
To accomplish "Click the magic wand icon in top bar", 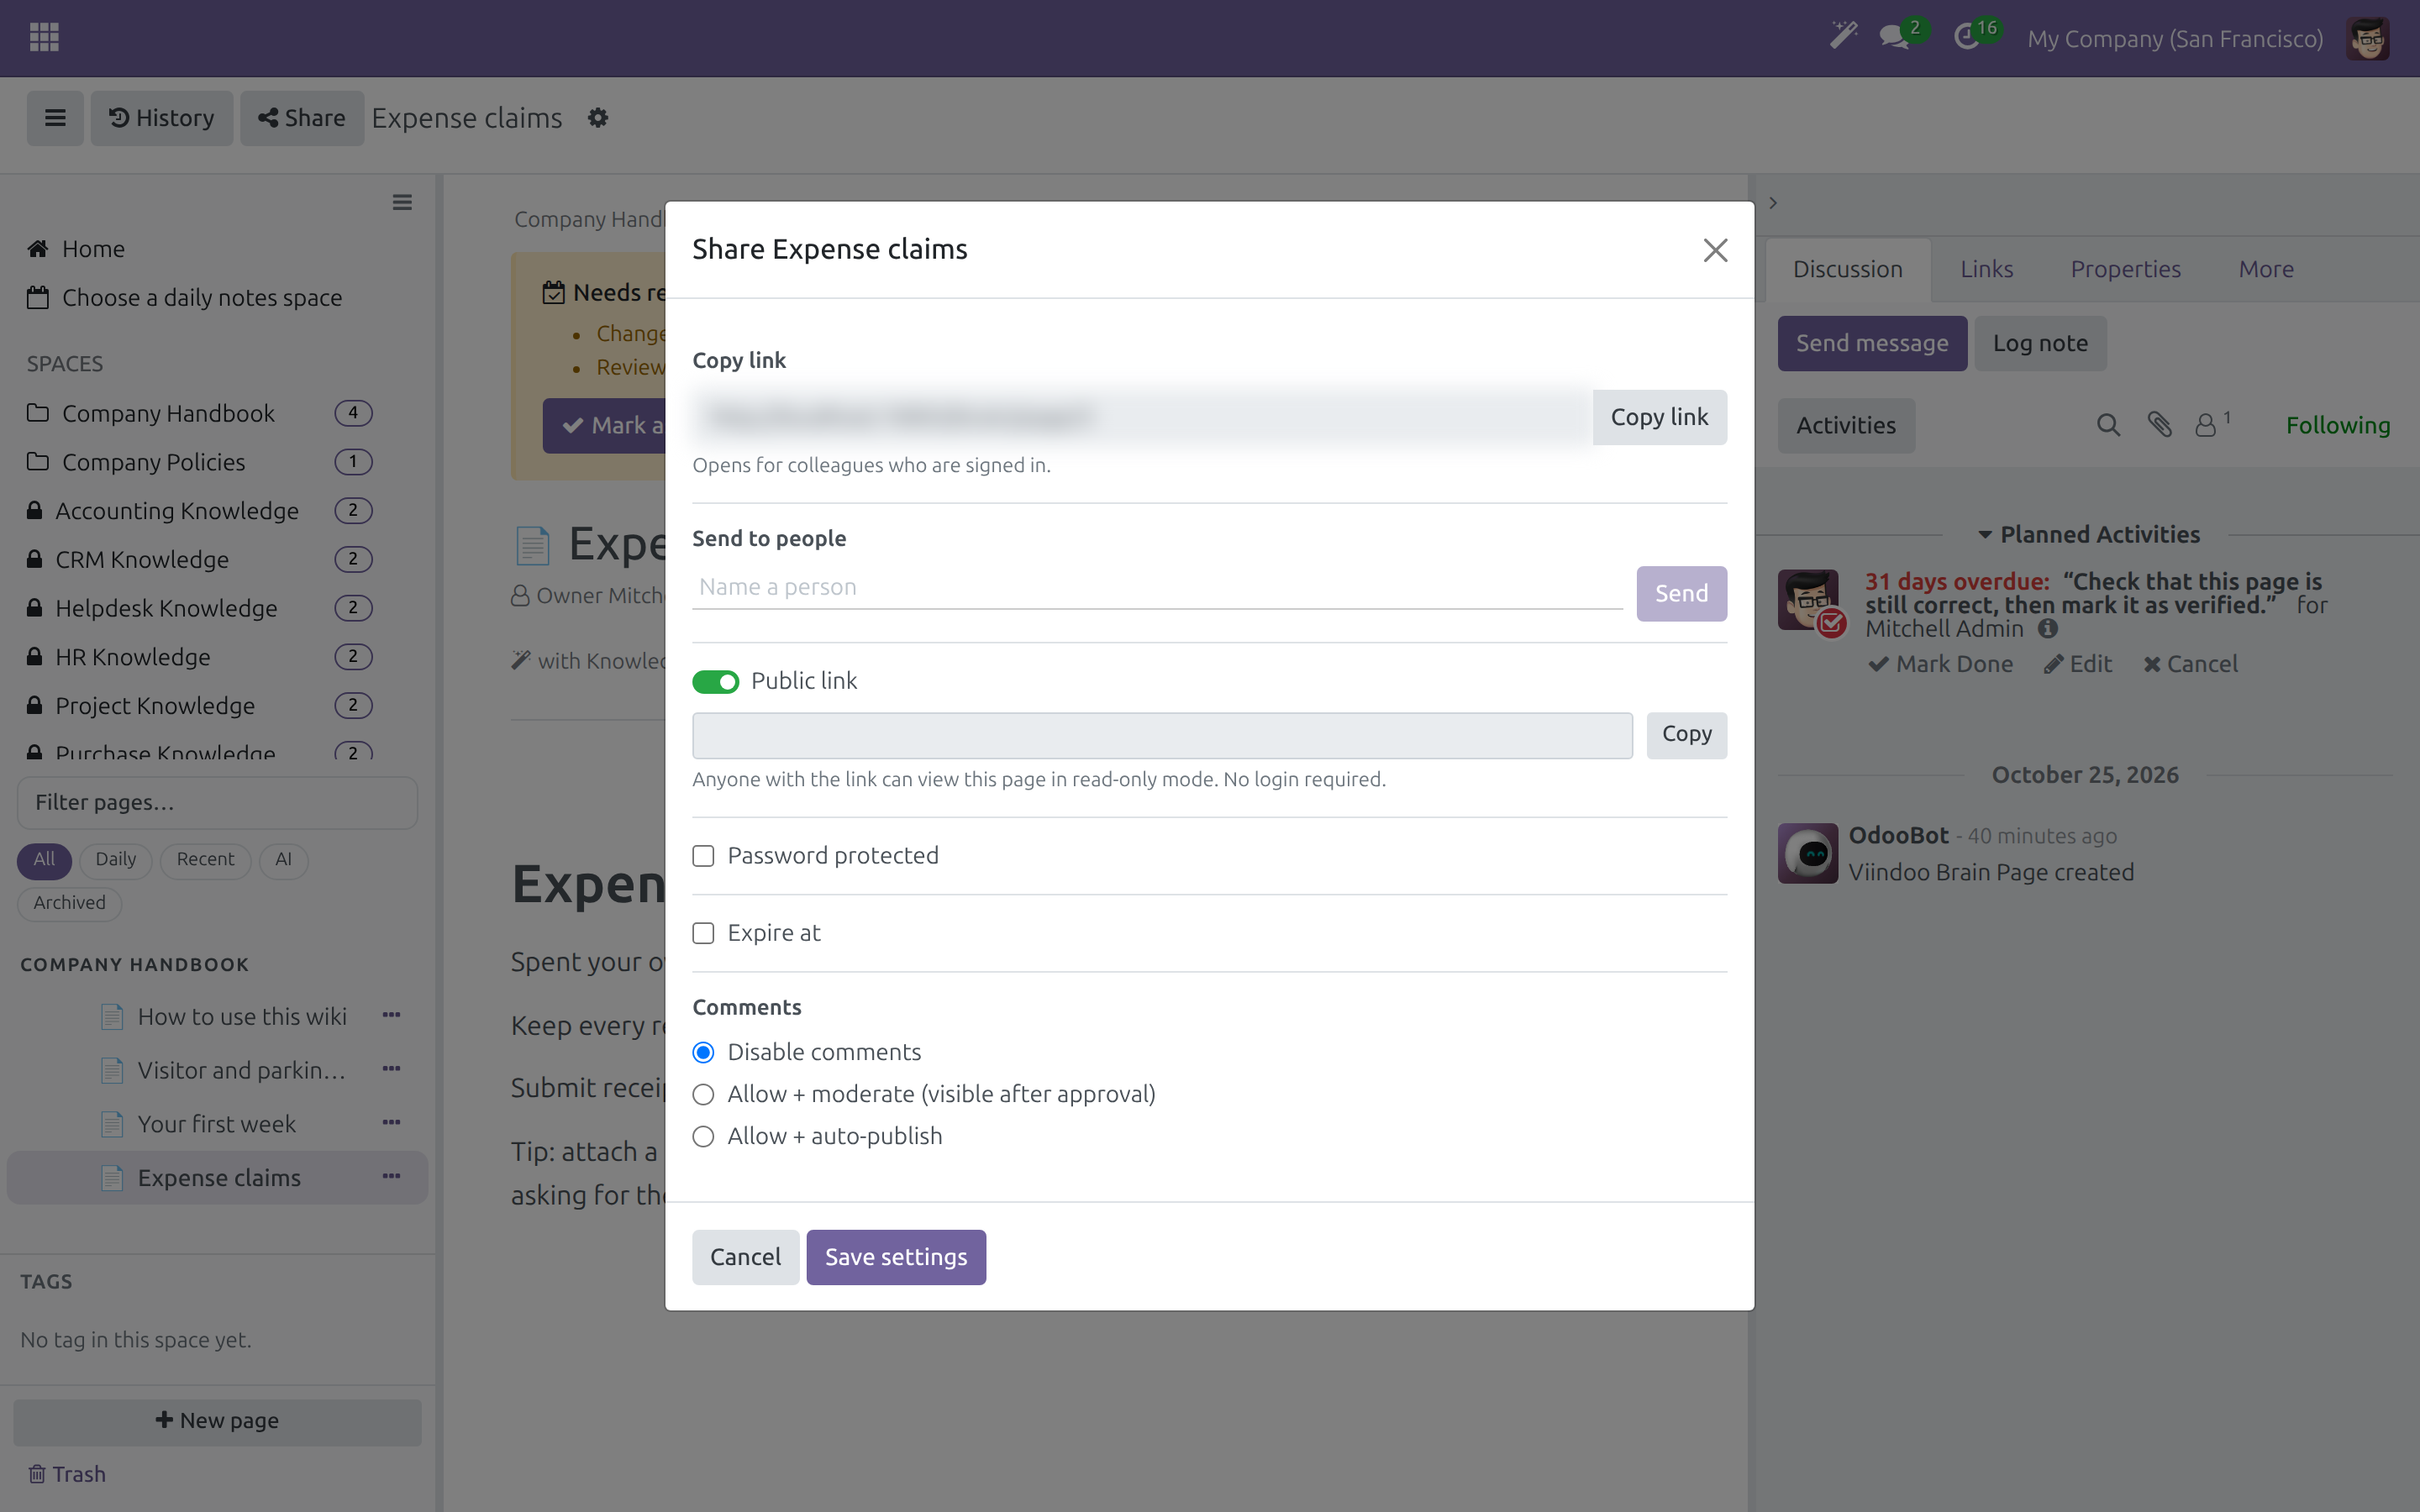I will pyautogui.click(x=1843, y=37).
